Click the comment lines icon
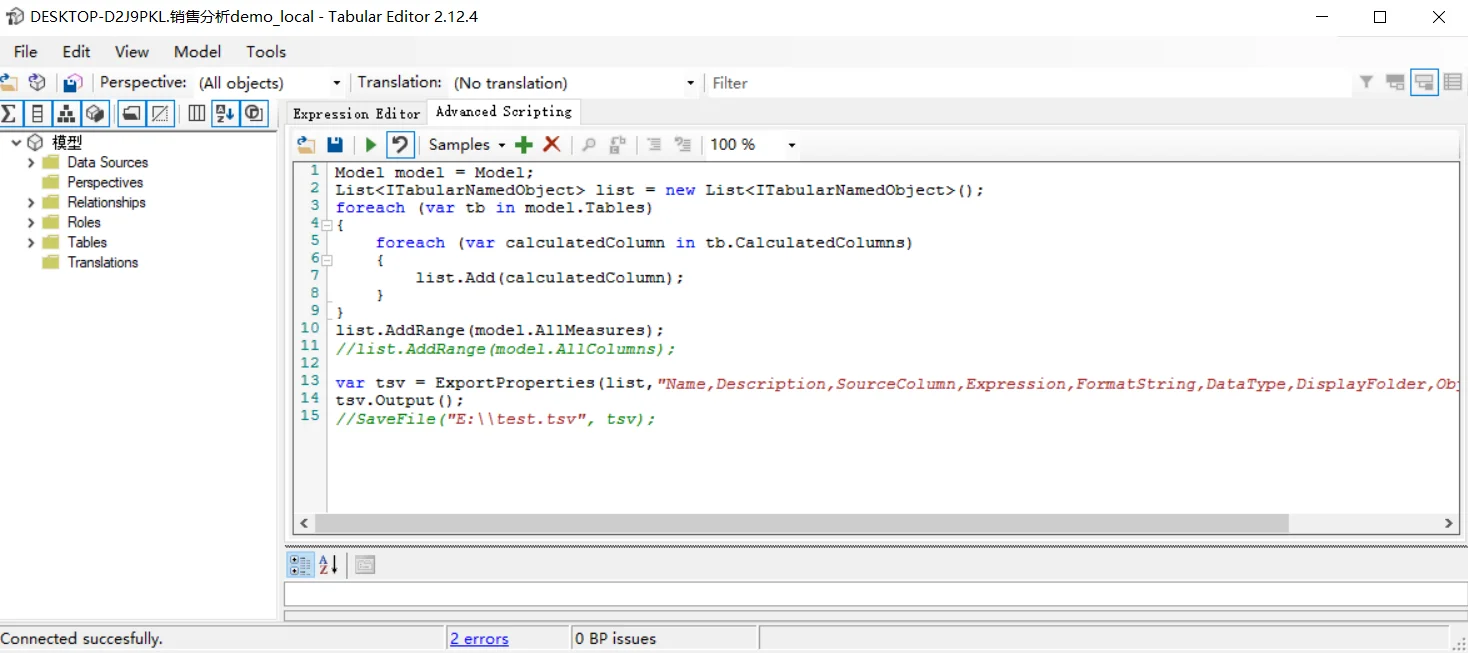The width and height of the screenshot is (1468, 653). coord(654,145)
